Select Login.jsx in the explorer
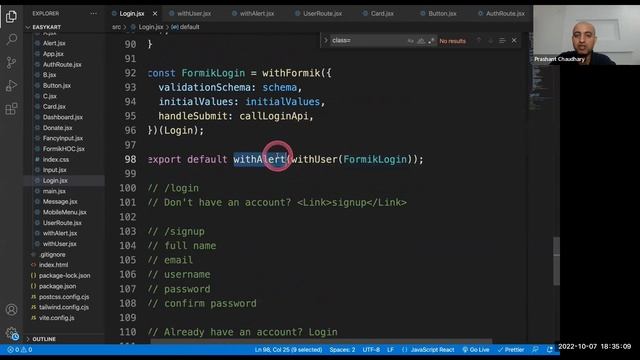 coord(55,180)
